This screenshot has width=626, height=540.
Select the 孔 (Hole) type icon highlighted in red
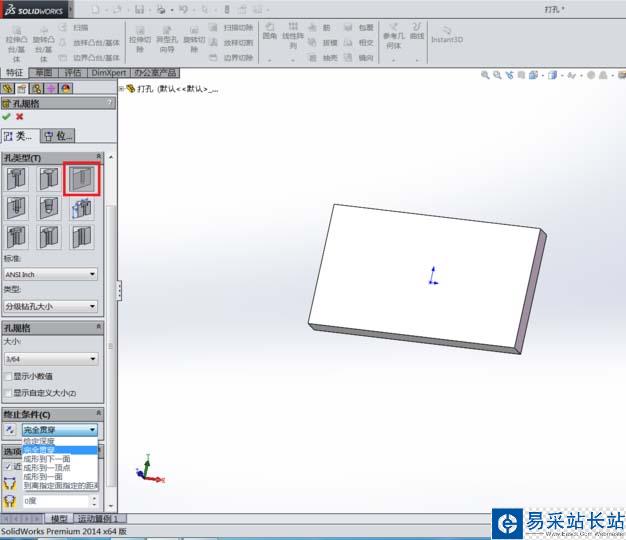click(82, 178)
